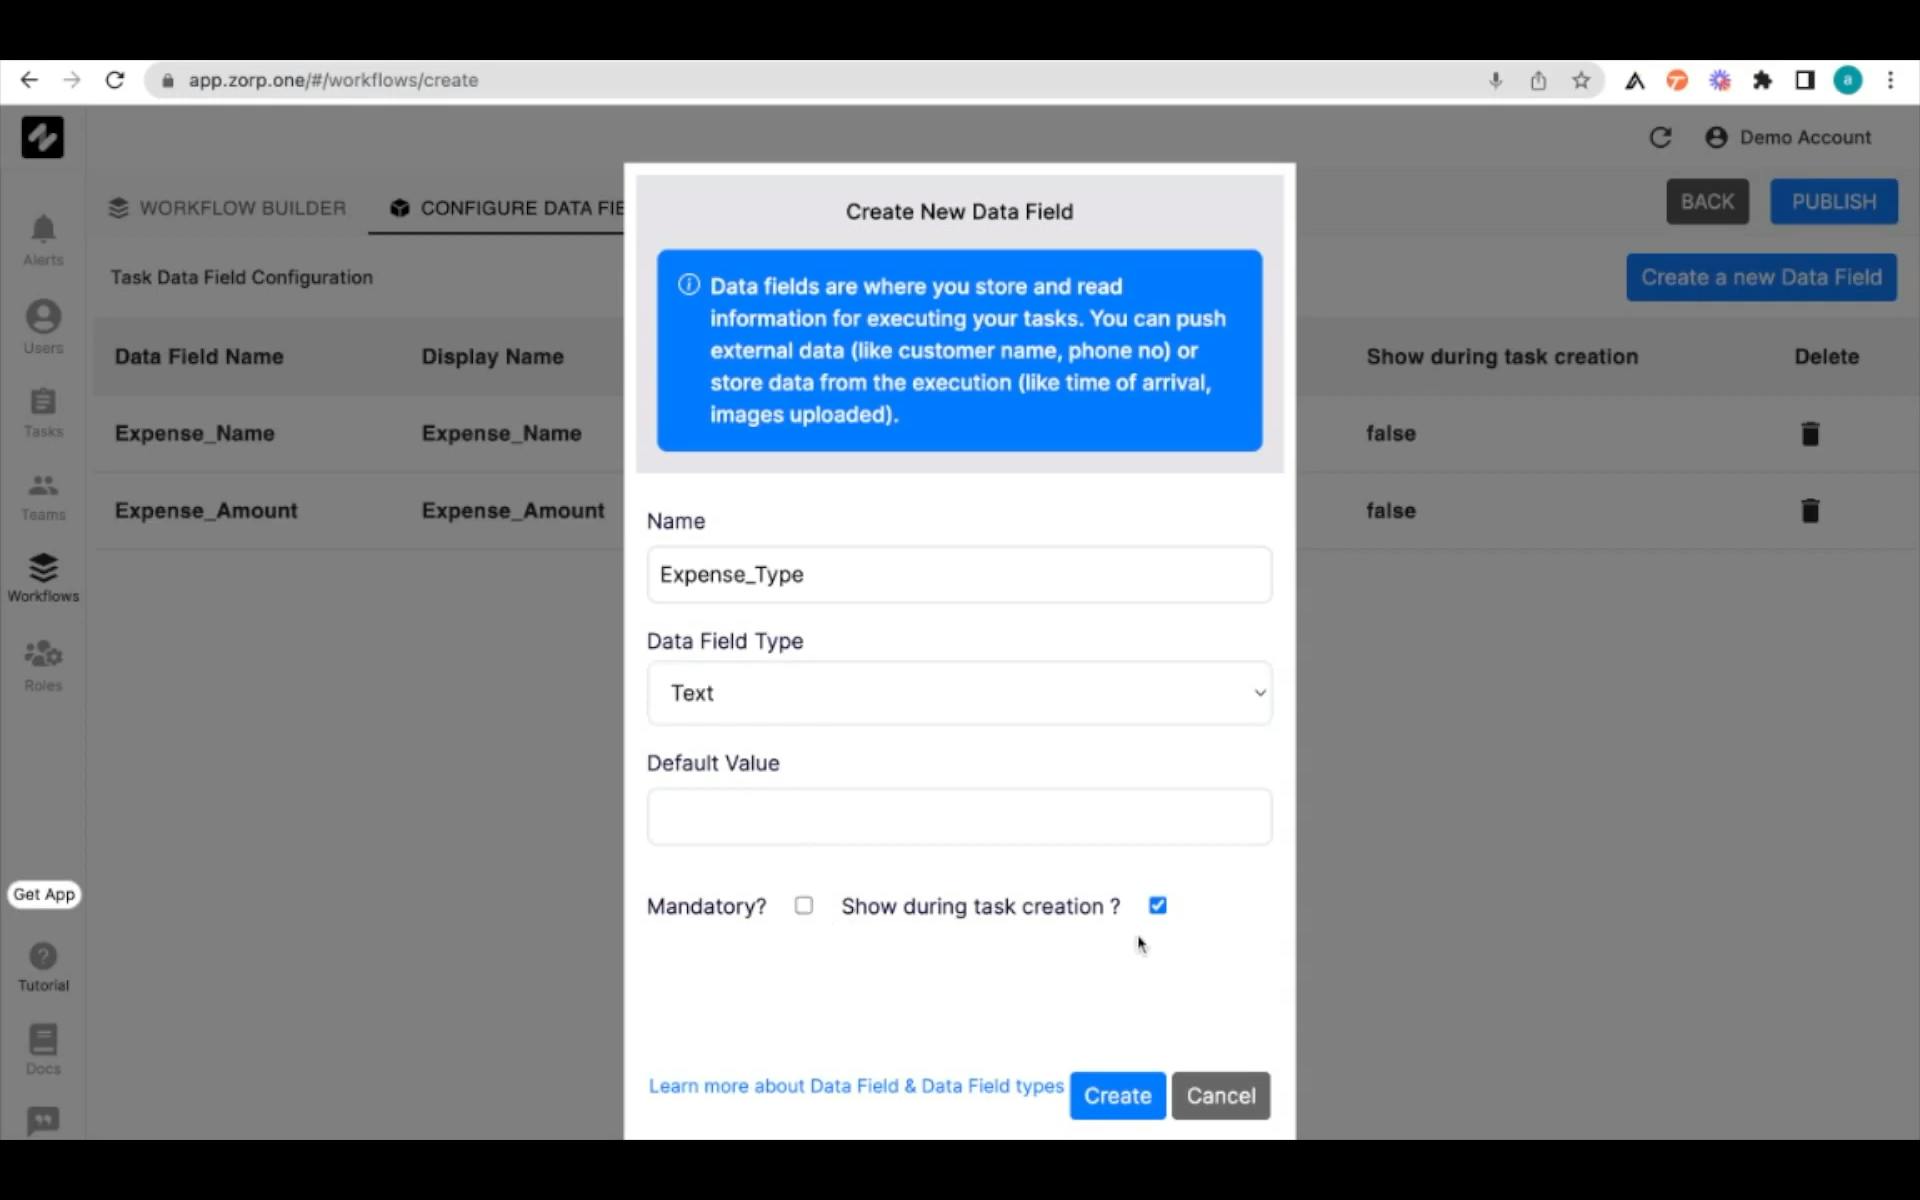Open the Alerts bell icon in the sidebar
Image resolution: width=1920 pixels, height=1200 pixels.
tap(43, 230)
